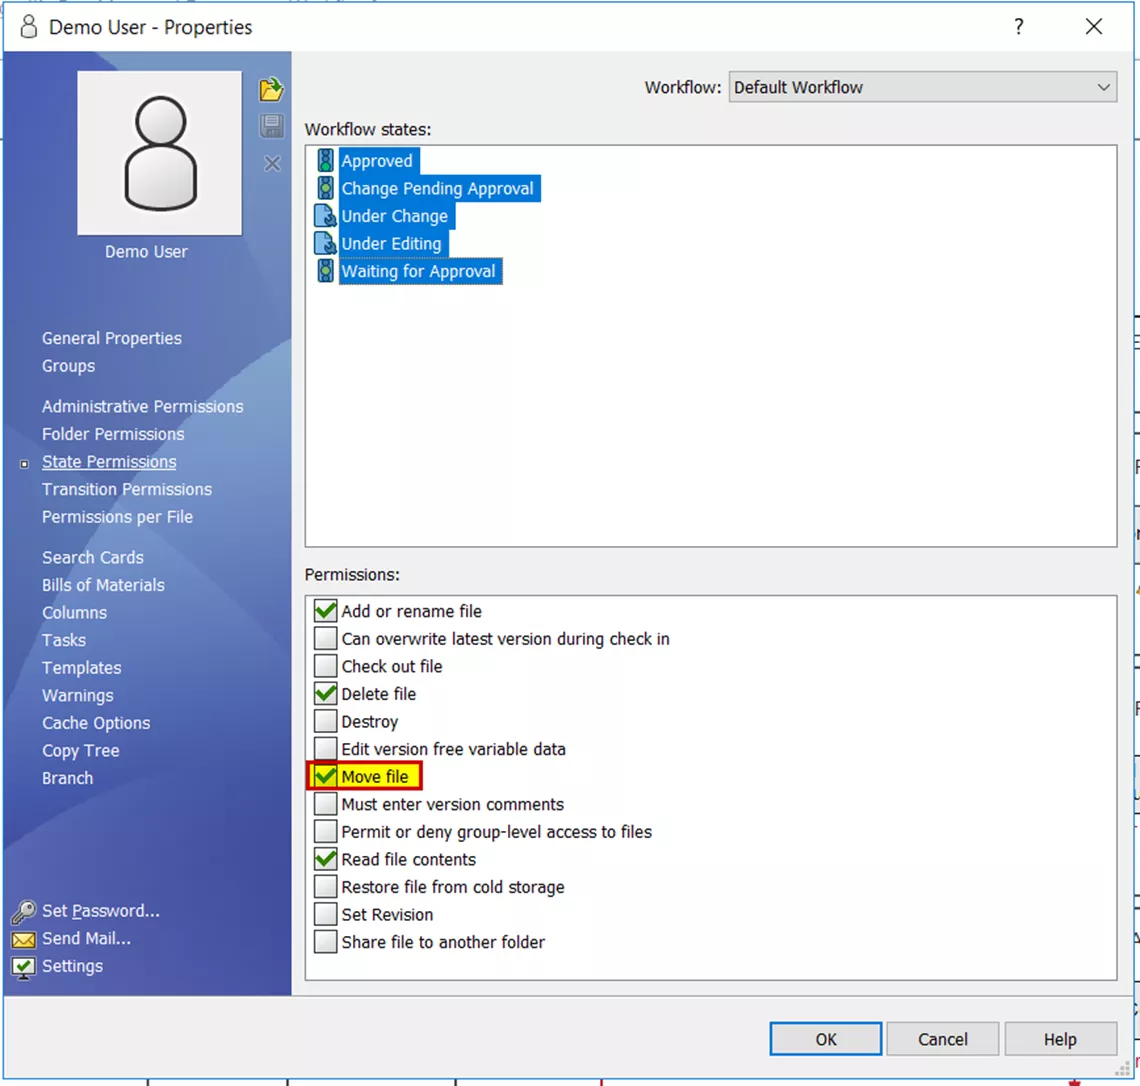Click the Set Password key icon
1140x1086 pixels.
pyautogui.click(x=24, y=911)
